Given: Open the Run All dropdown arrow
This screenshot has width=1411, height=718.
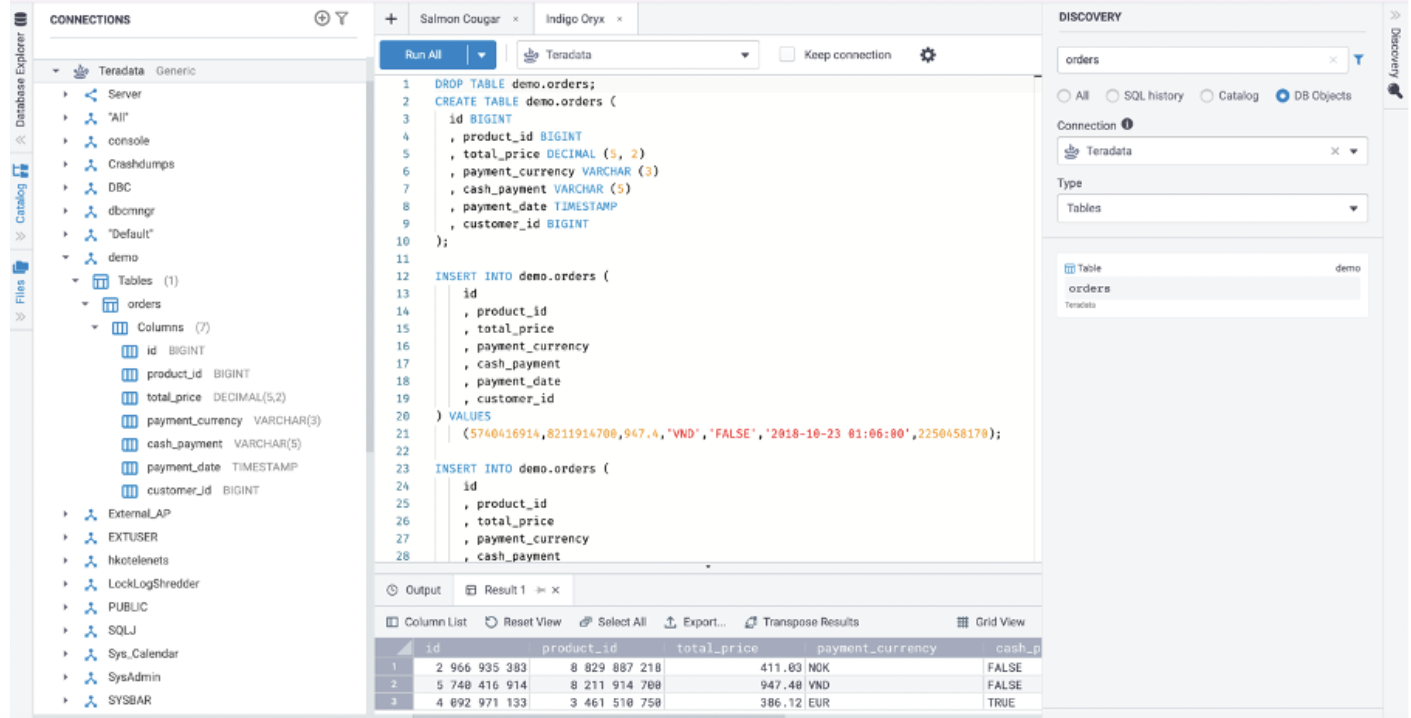Looking at the screenshot, I should 482,55.
